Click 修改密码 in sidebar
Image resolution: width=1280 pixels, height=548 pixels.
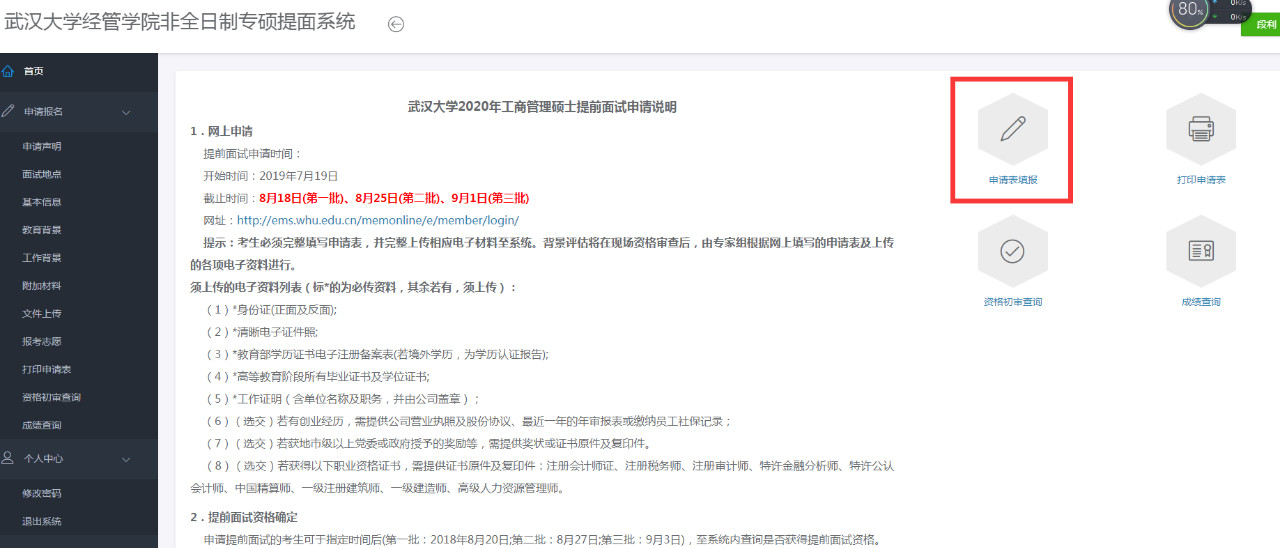(x=42, y=493)
